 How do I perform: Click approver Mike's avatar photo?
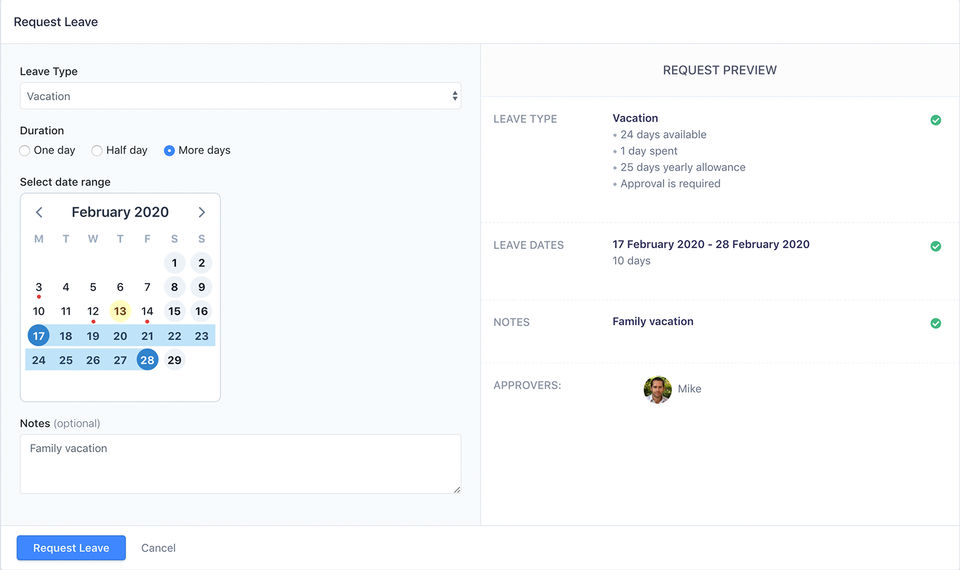pos(657,389)
